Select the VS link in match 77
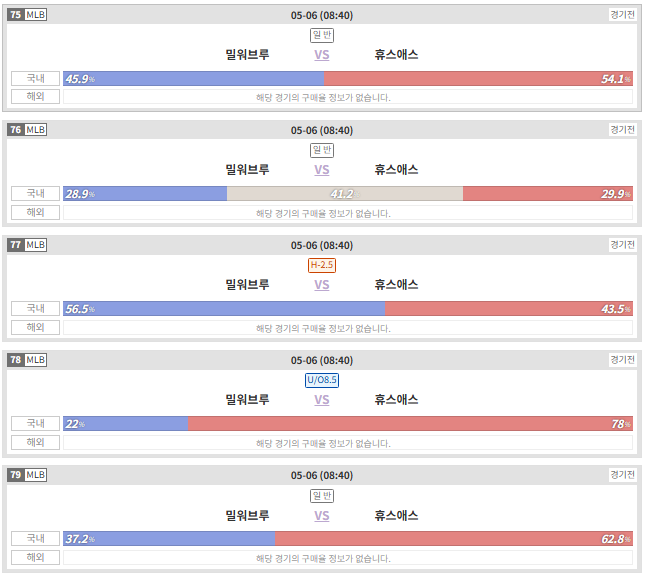 point(322,285)
